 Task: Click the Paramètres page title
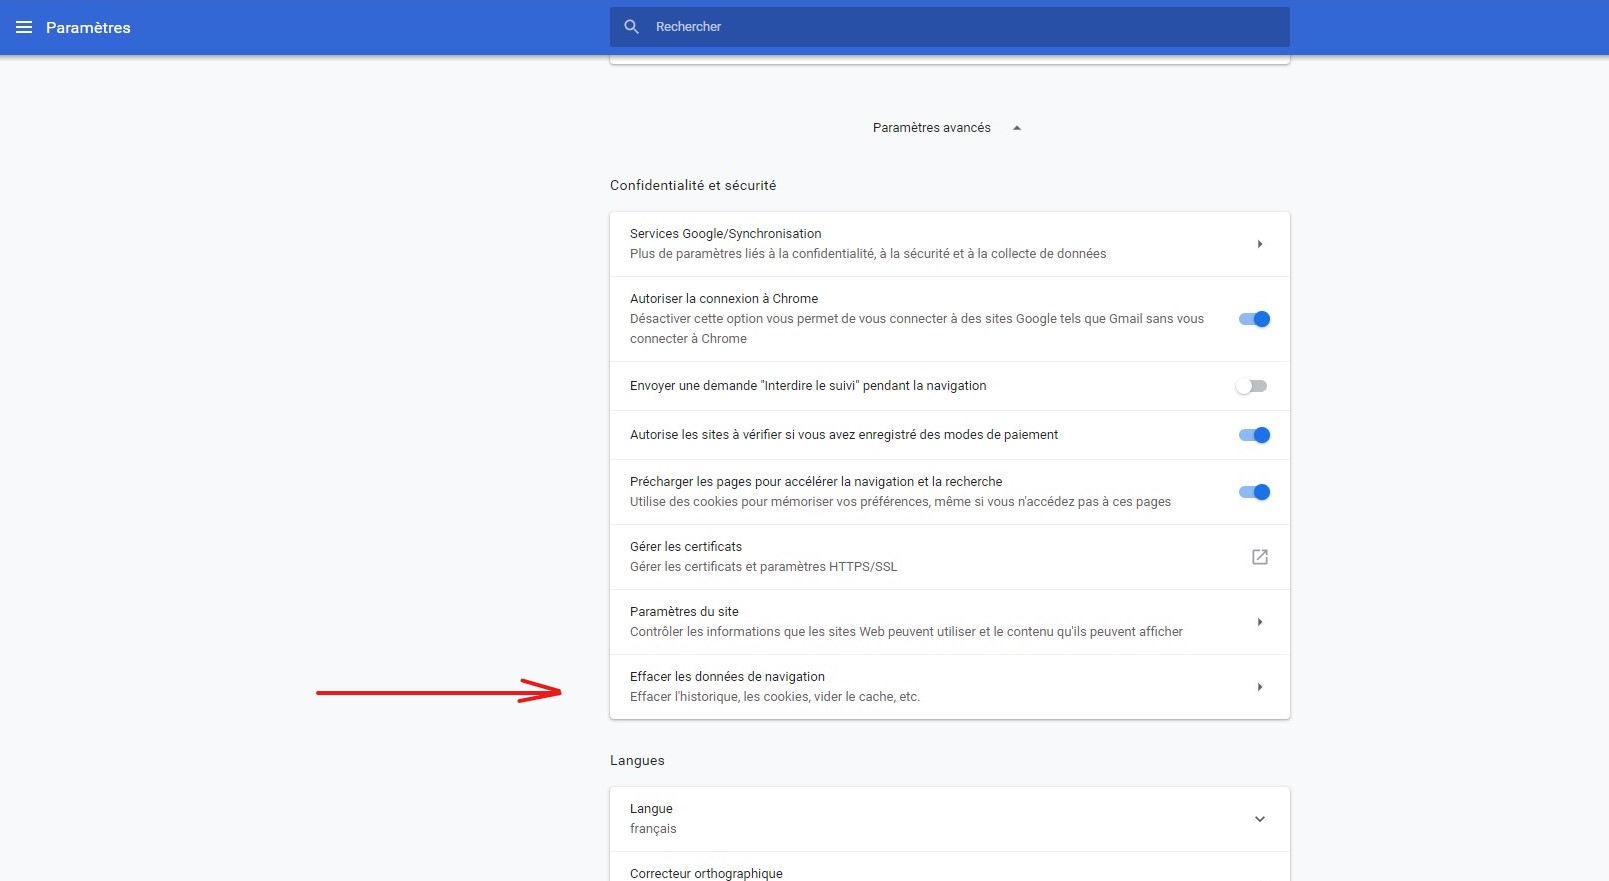click(x=88, y=28)
